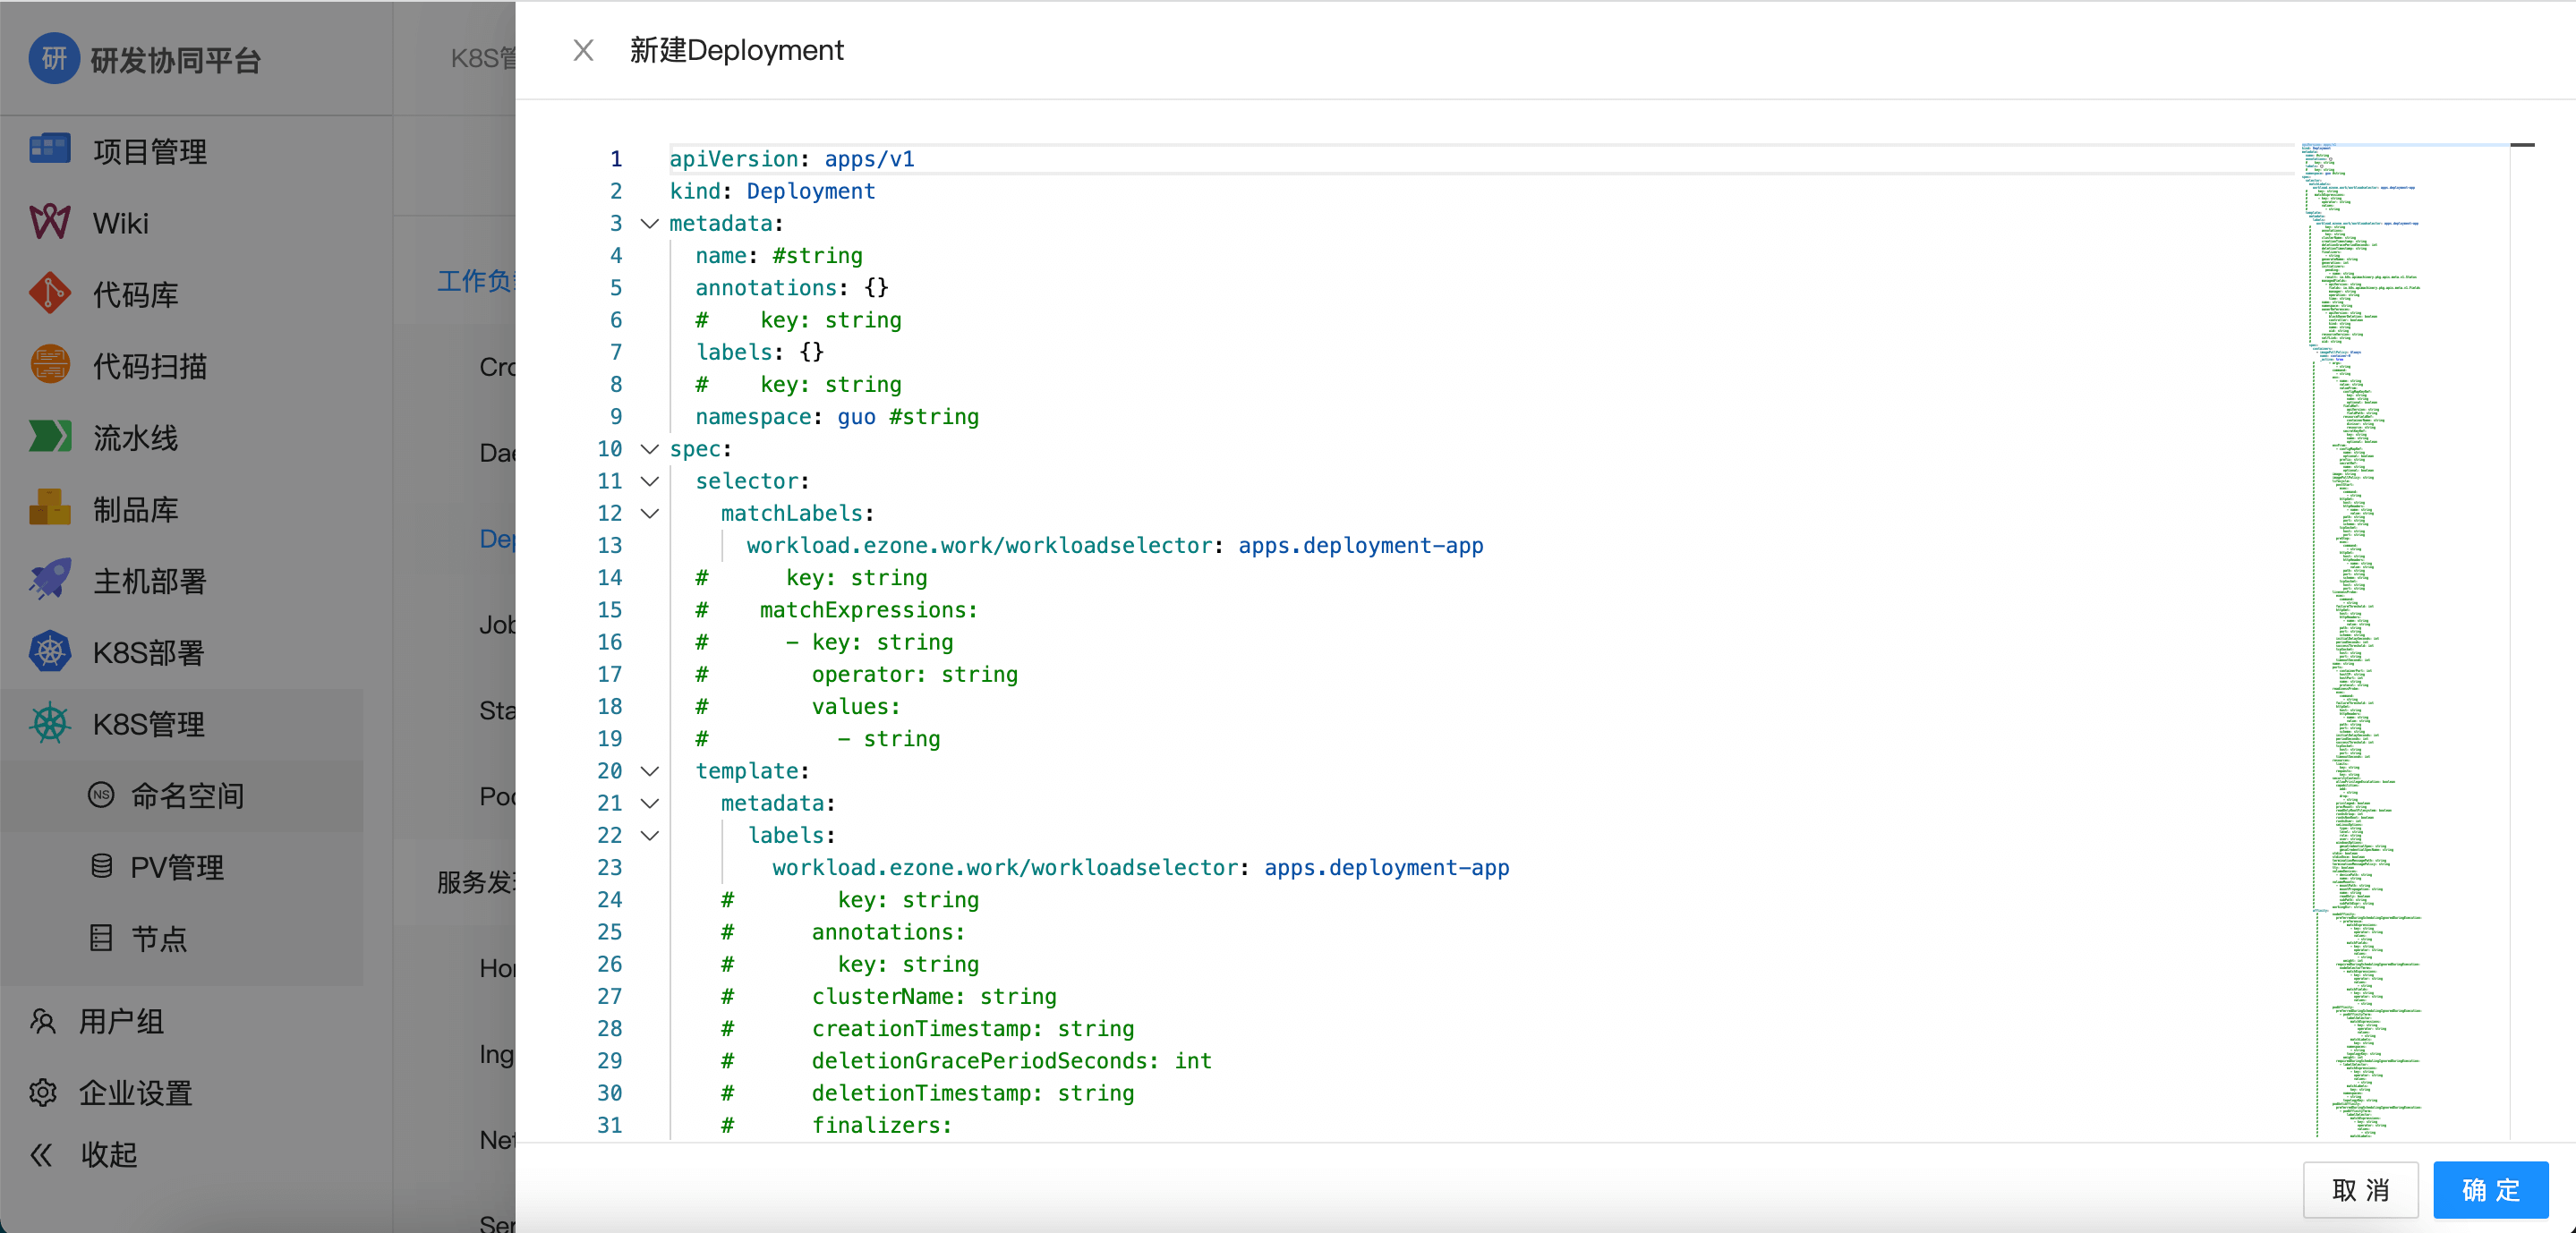Click the 取消 cancel button
The image size is (2576, 1233).
point(2359,1189)
